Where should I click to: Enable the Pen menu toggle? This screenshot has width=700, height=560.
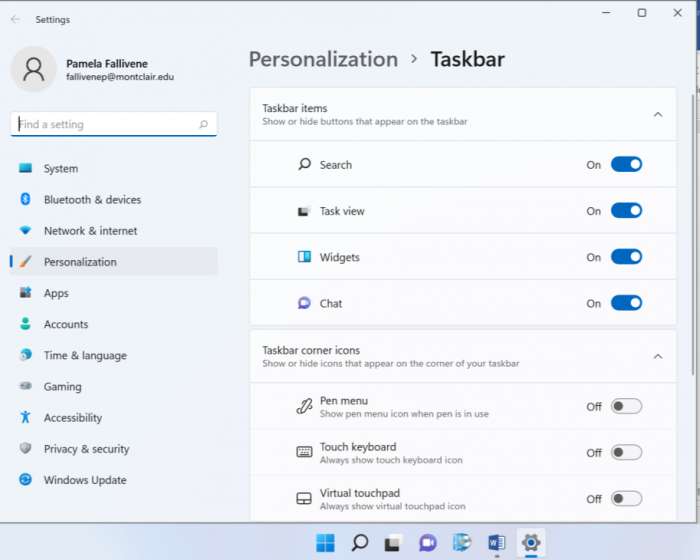(x=626, y=406)
